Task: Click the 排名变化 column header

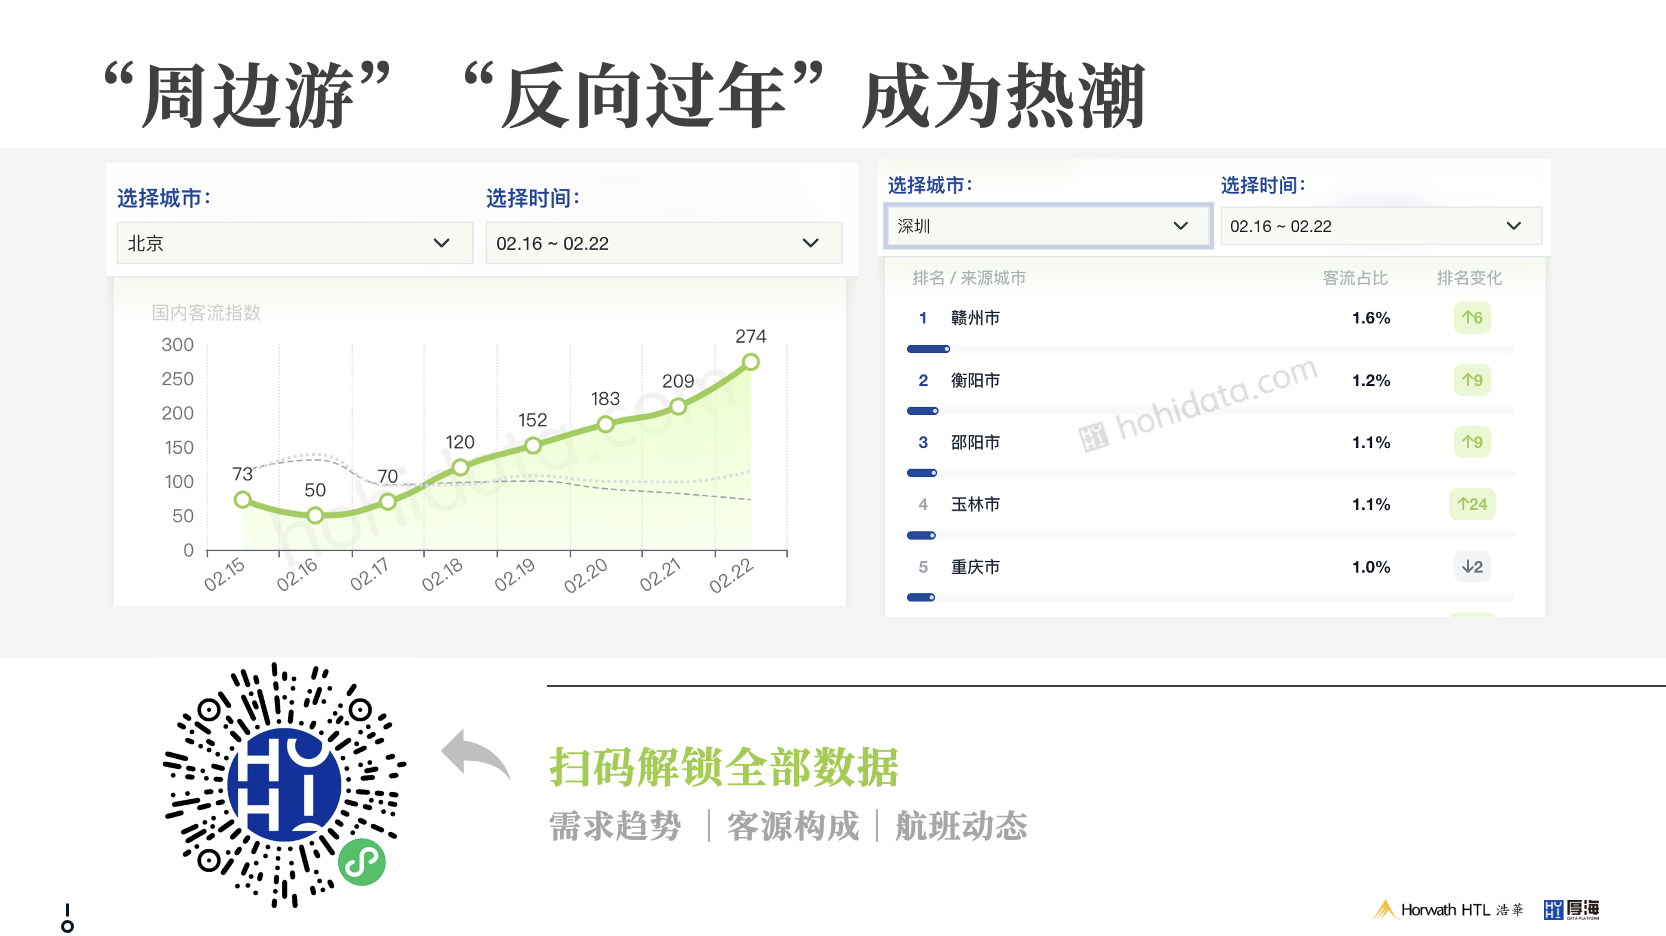Action: coord(1469,278)
